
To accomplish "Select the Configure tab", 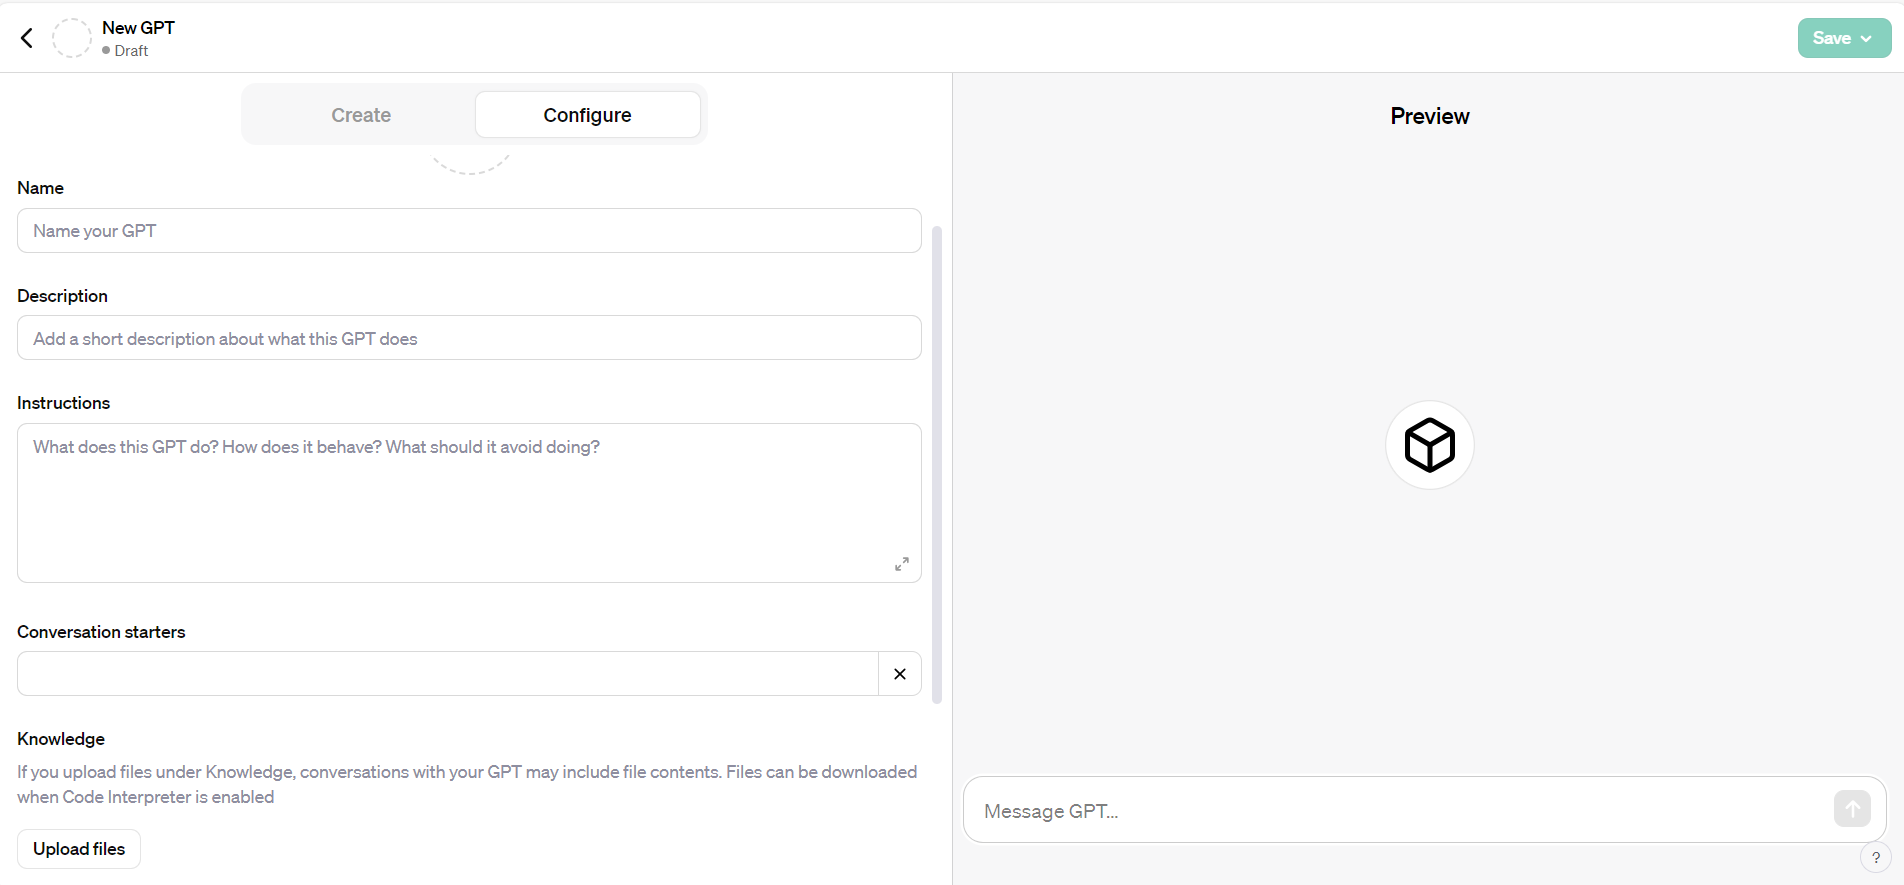I will tap(587, 115).
